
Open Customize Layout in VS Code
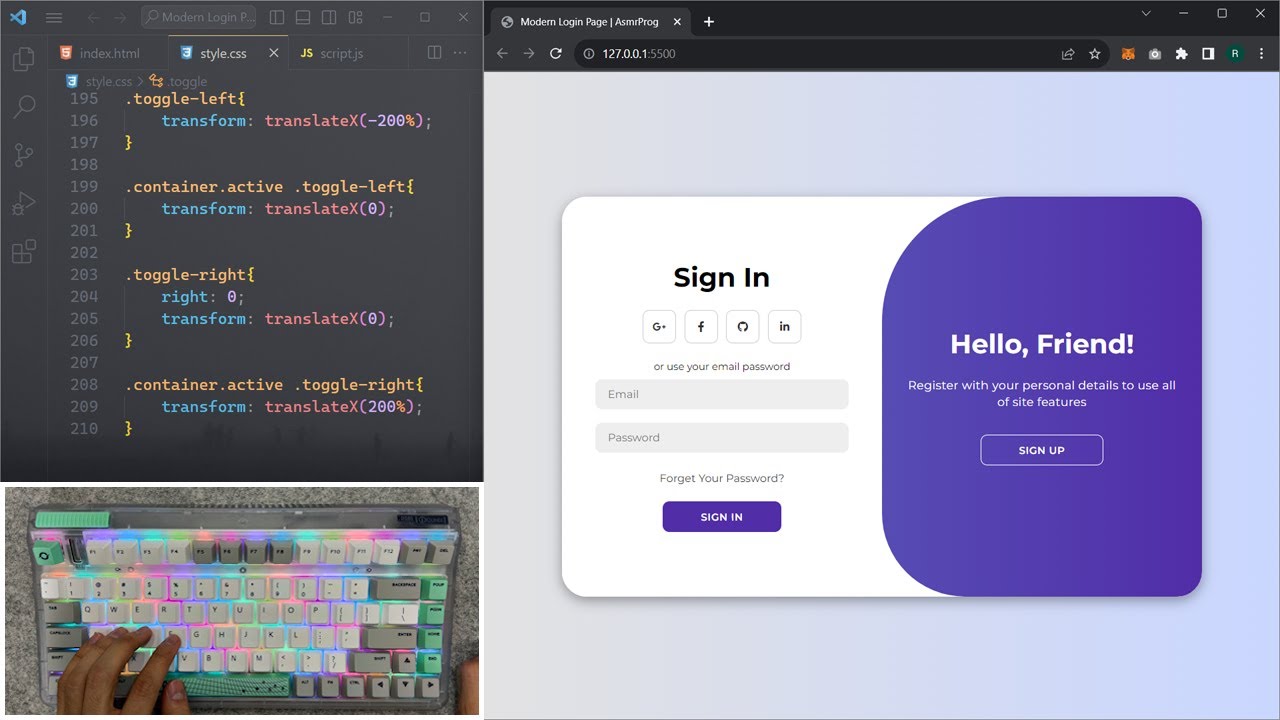coord(355,18)
